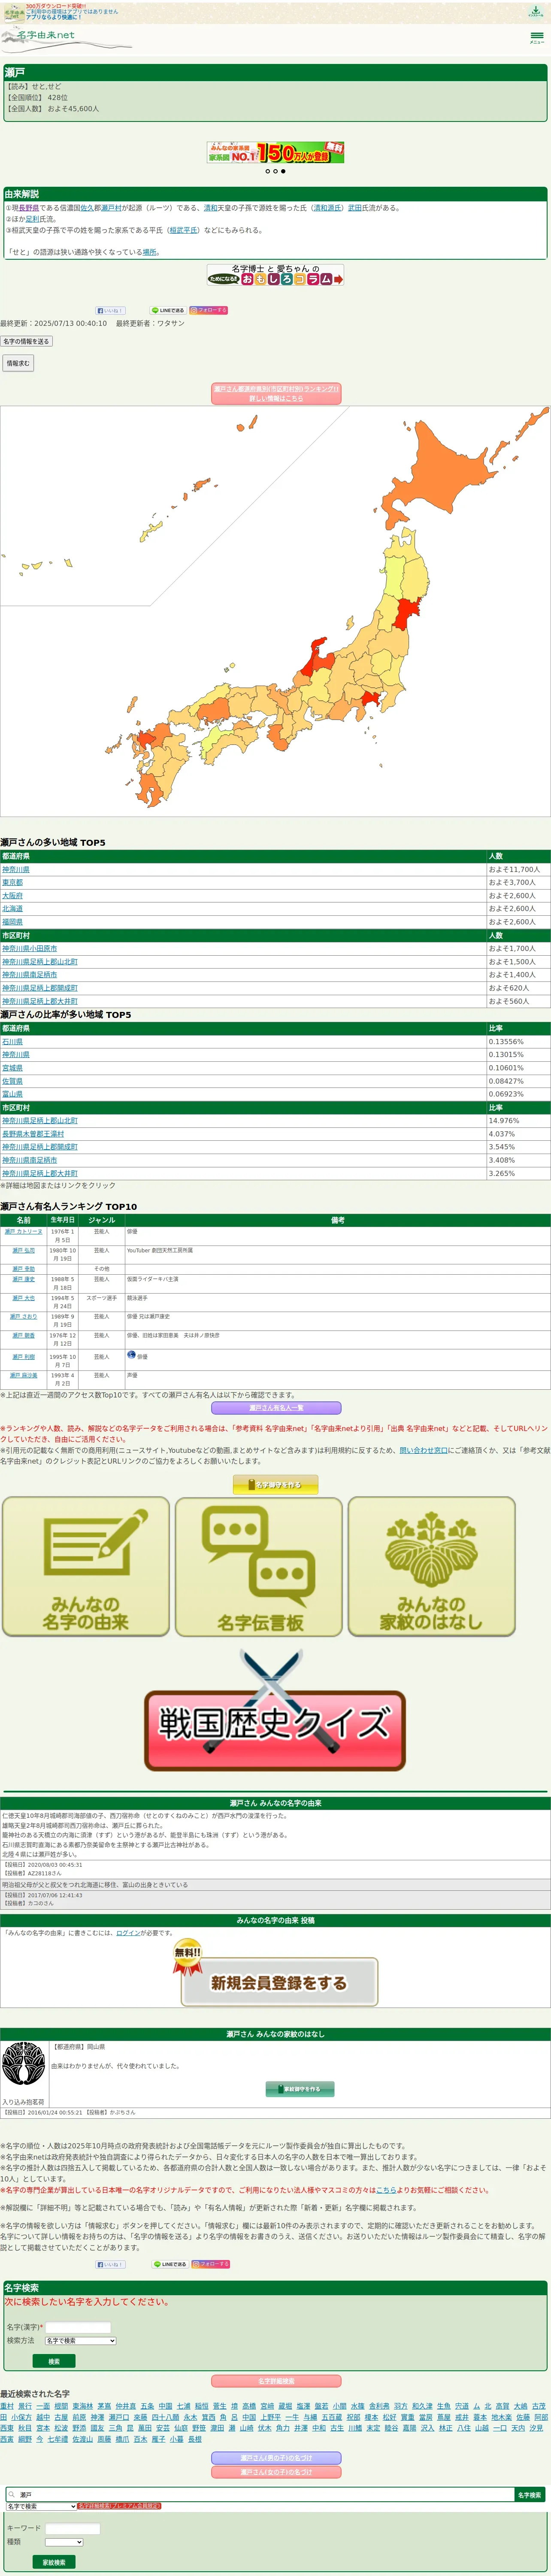Click the green 検索 button under 検索方法
The image size is (551, 2576).
click(54, 2361)
